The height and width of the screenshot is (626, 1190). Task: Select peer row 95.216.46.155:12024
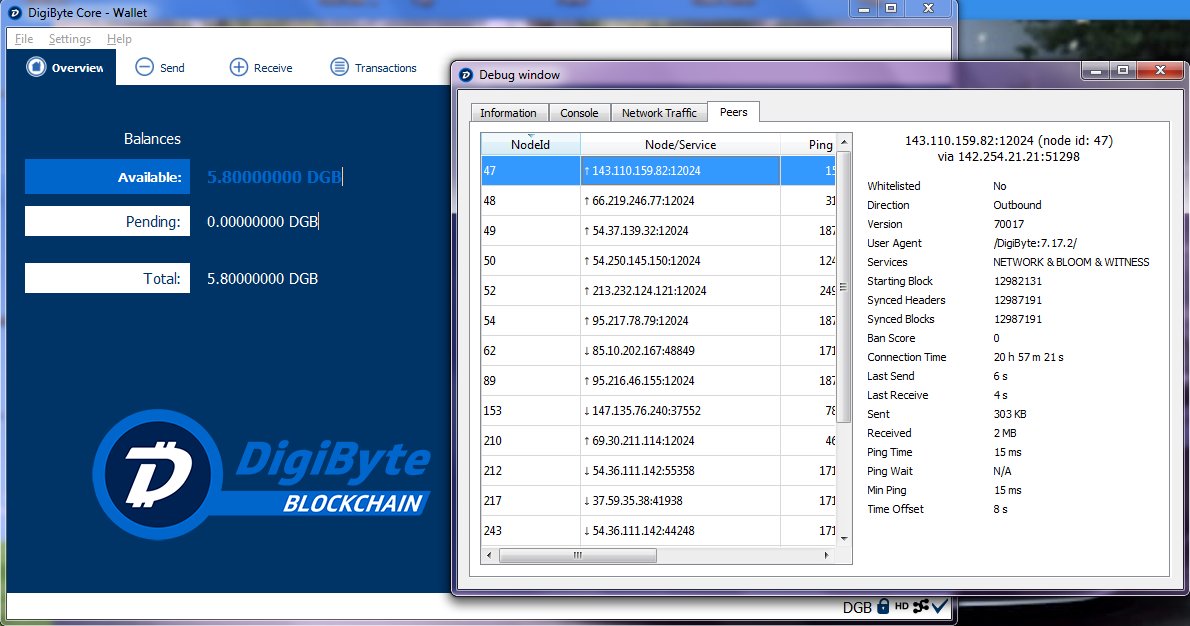tap(659, 380)
